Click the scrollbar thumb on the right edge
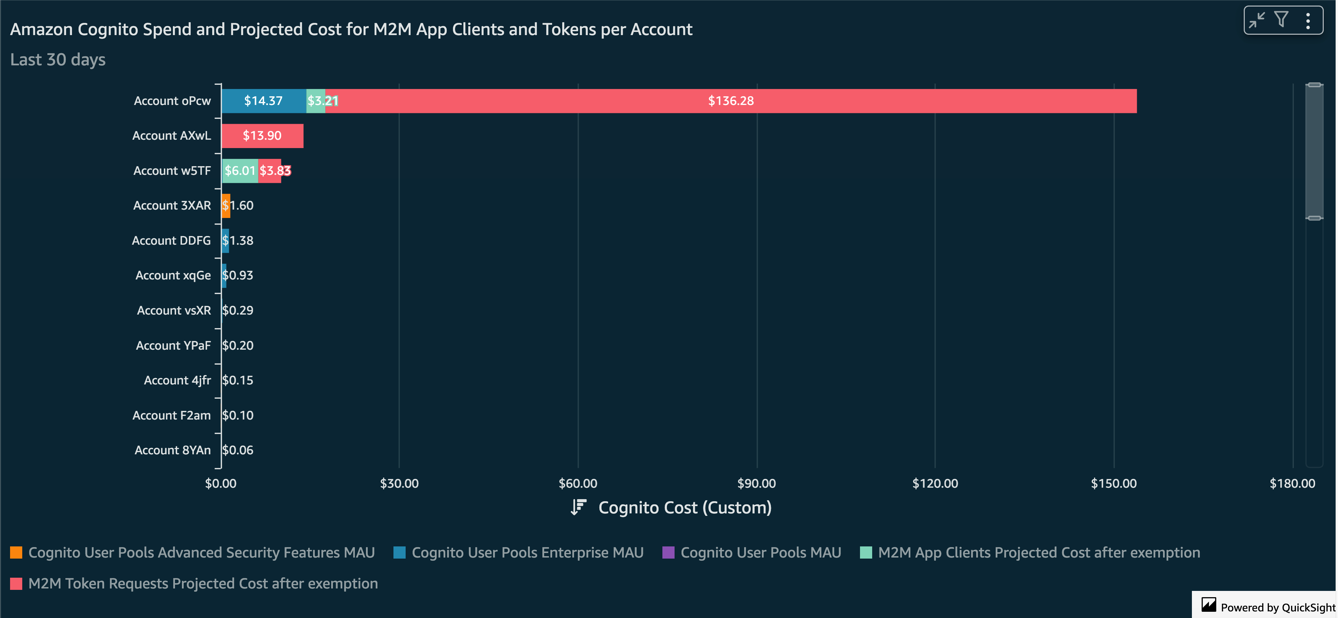Image resolution: width=1338 pixels, height=618 pixels. 1314,150
